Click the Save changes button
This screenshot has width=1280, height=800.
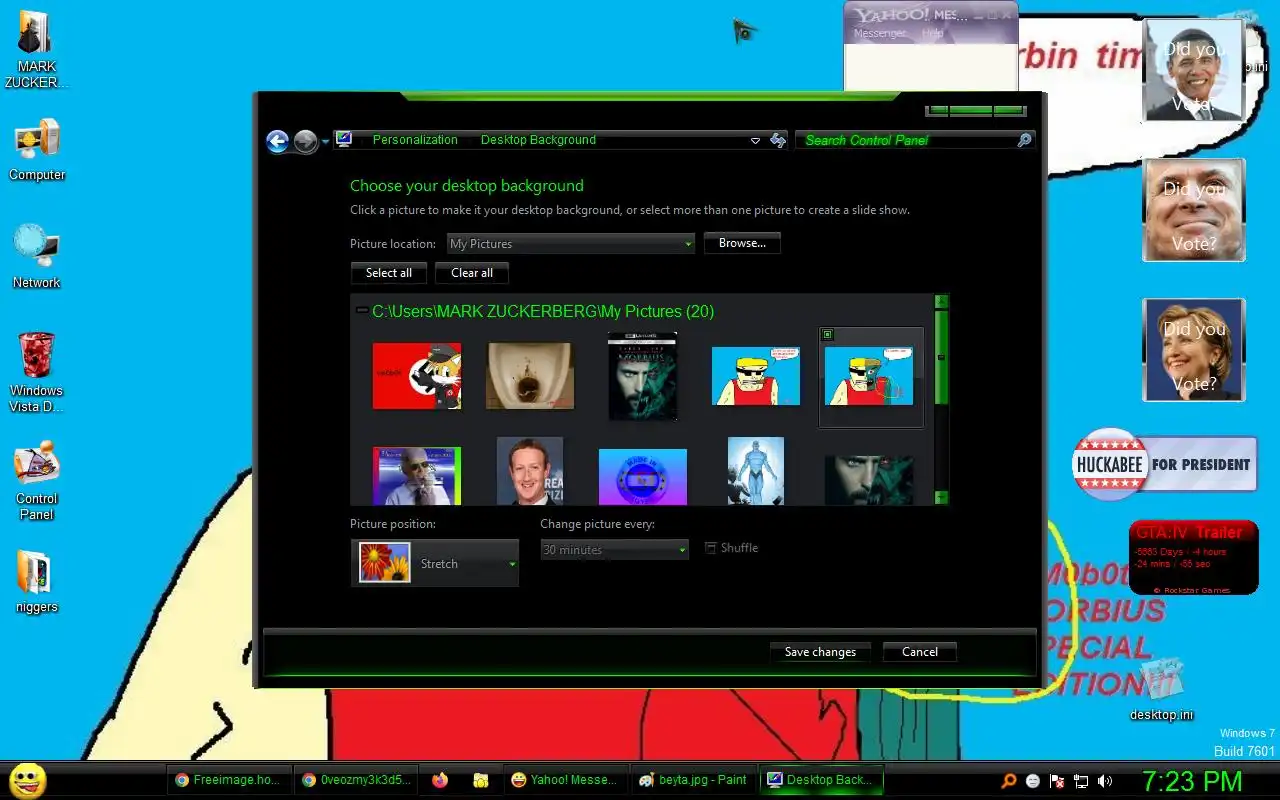(820, 652)
